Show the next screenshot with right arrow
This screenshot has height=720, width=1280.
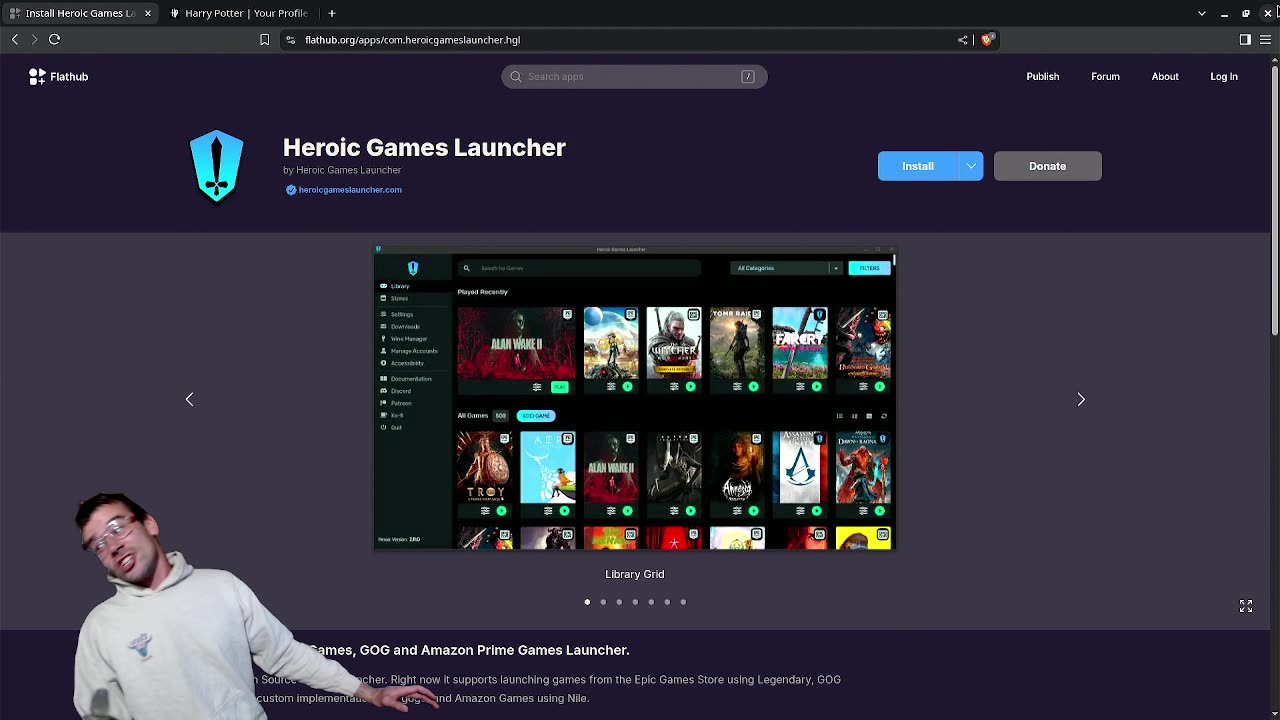[1081, 399]
